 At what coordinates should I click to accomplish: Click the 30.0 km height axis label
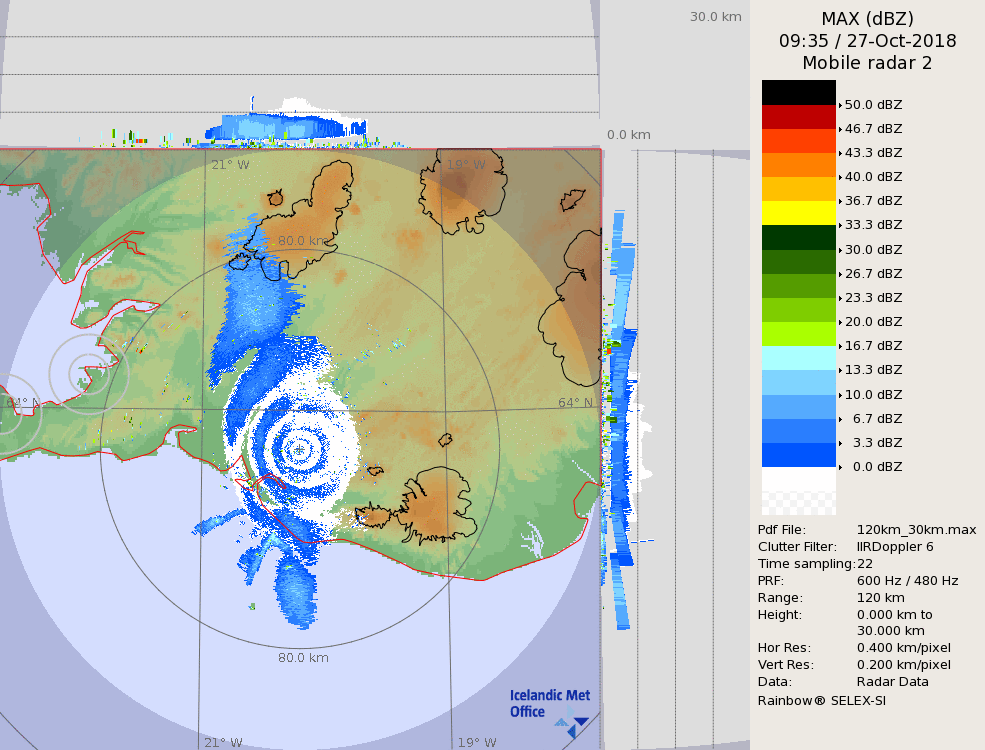716,17
